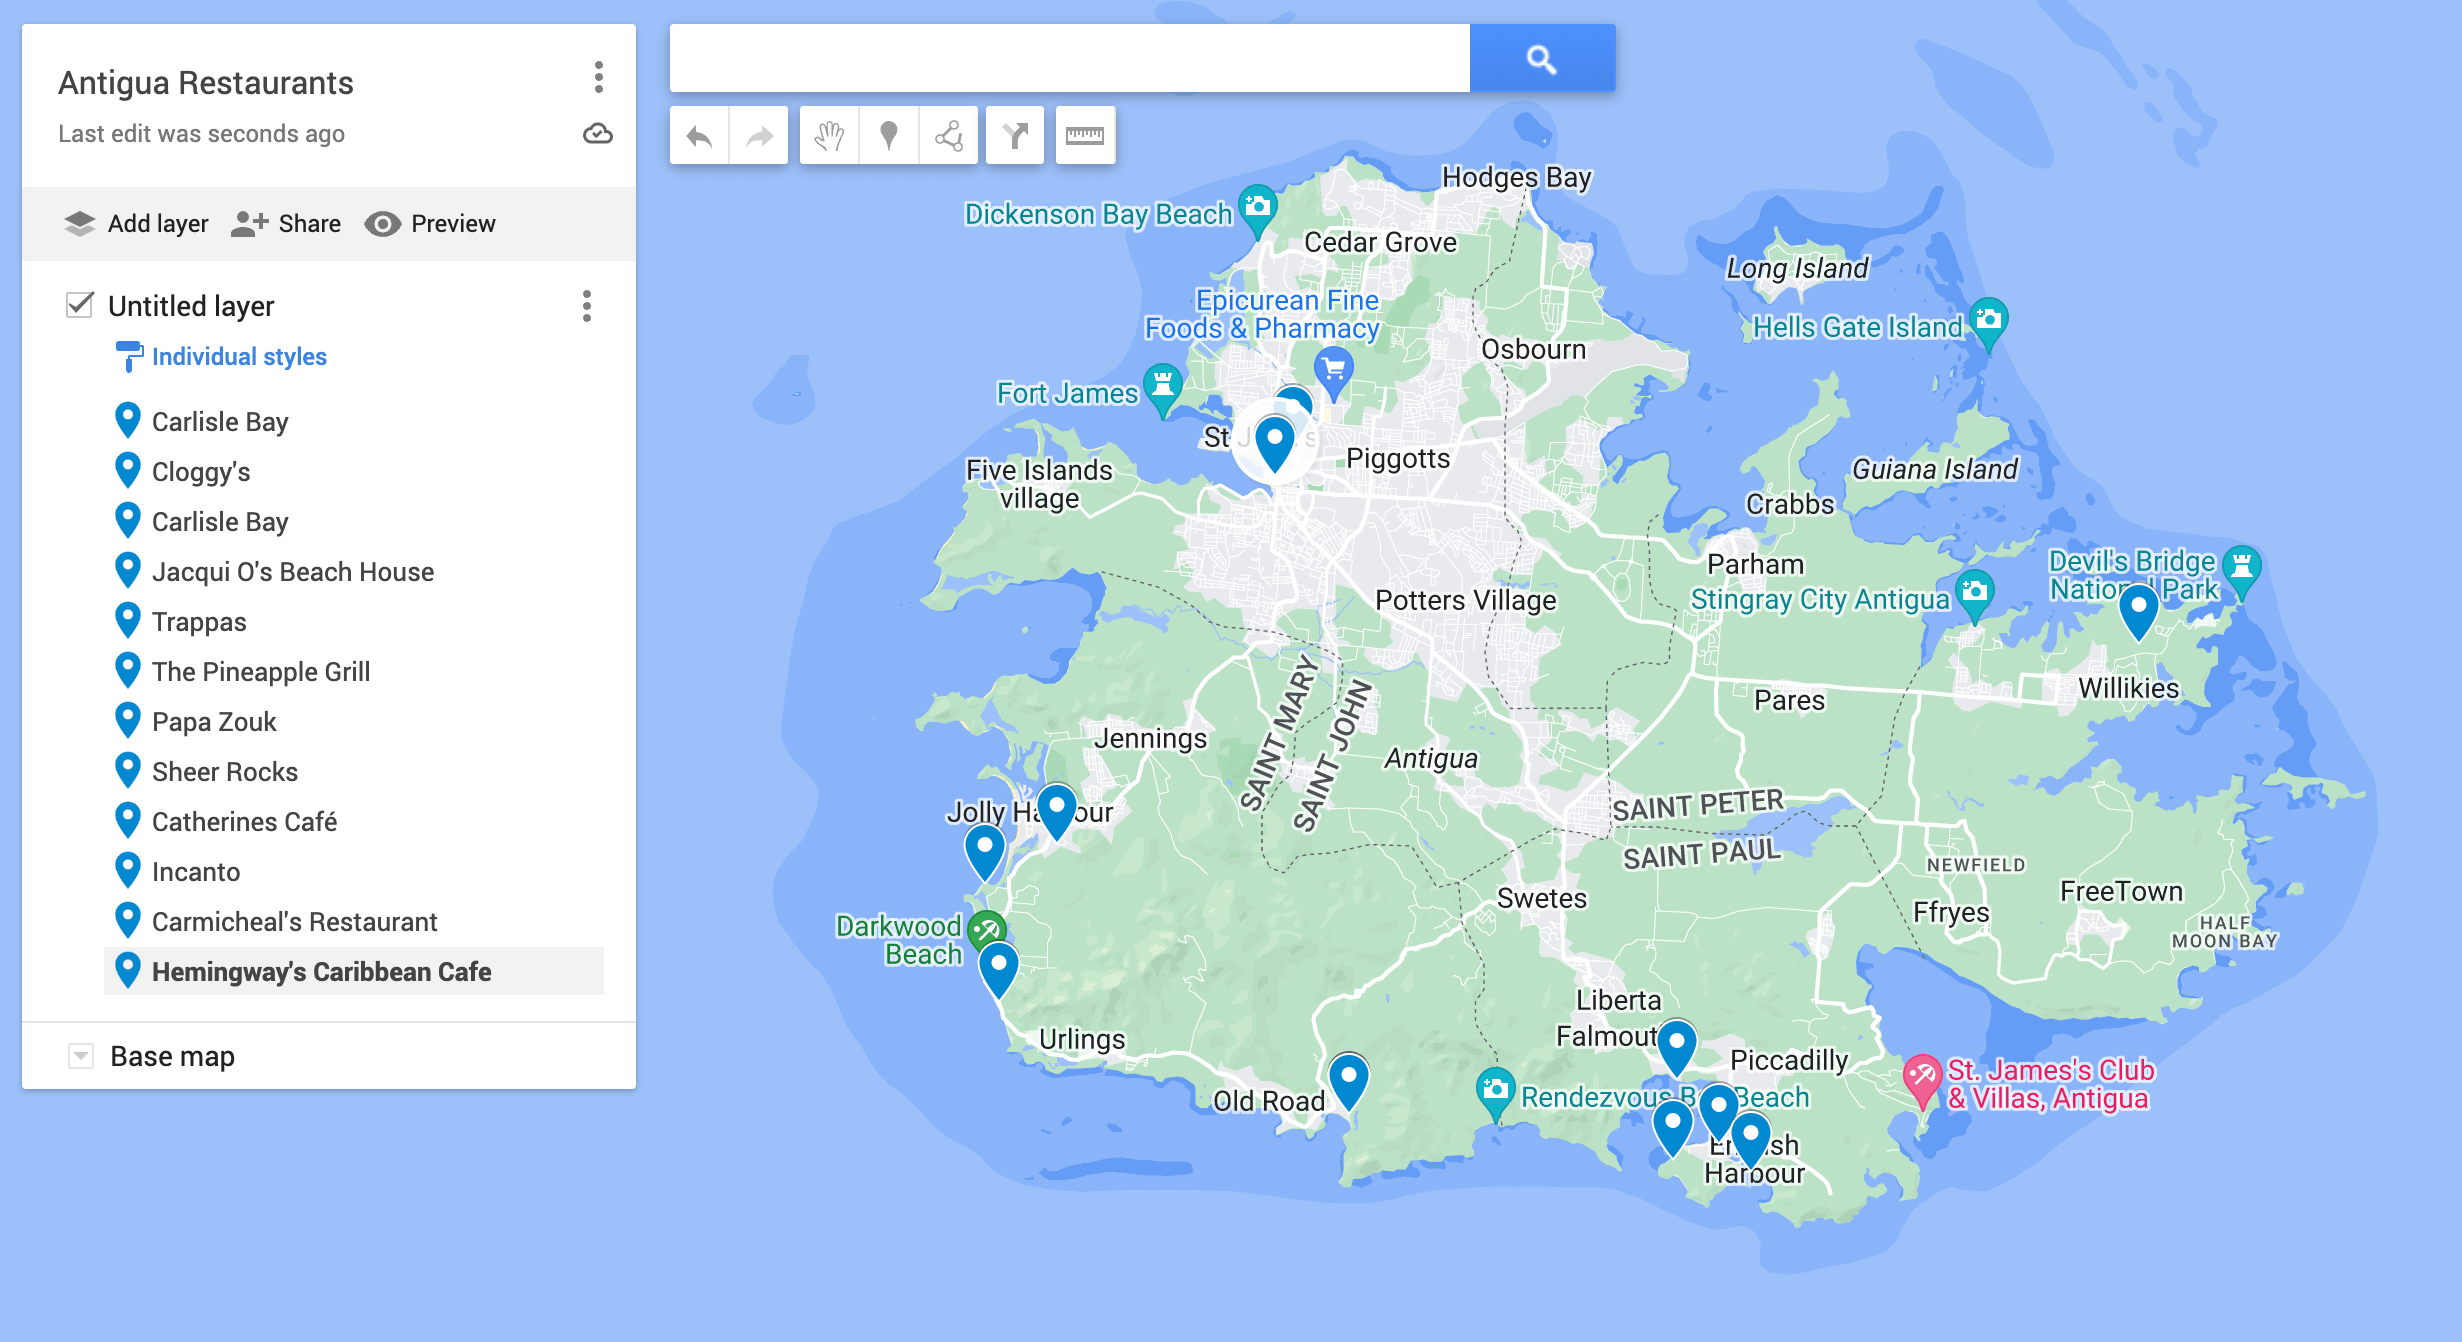Select Sheer Rocks in the layer list
The height and width of the screenshot is (1342, 2462).
[x=225, y=772]
